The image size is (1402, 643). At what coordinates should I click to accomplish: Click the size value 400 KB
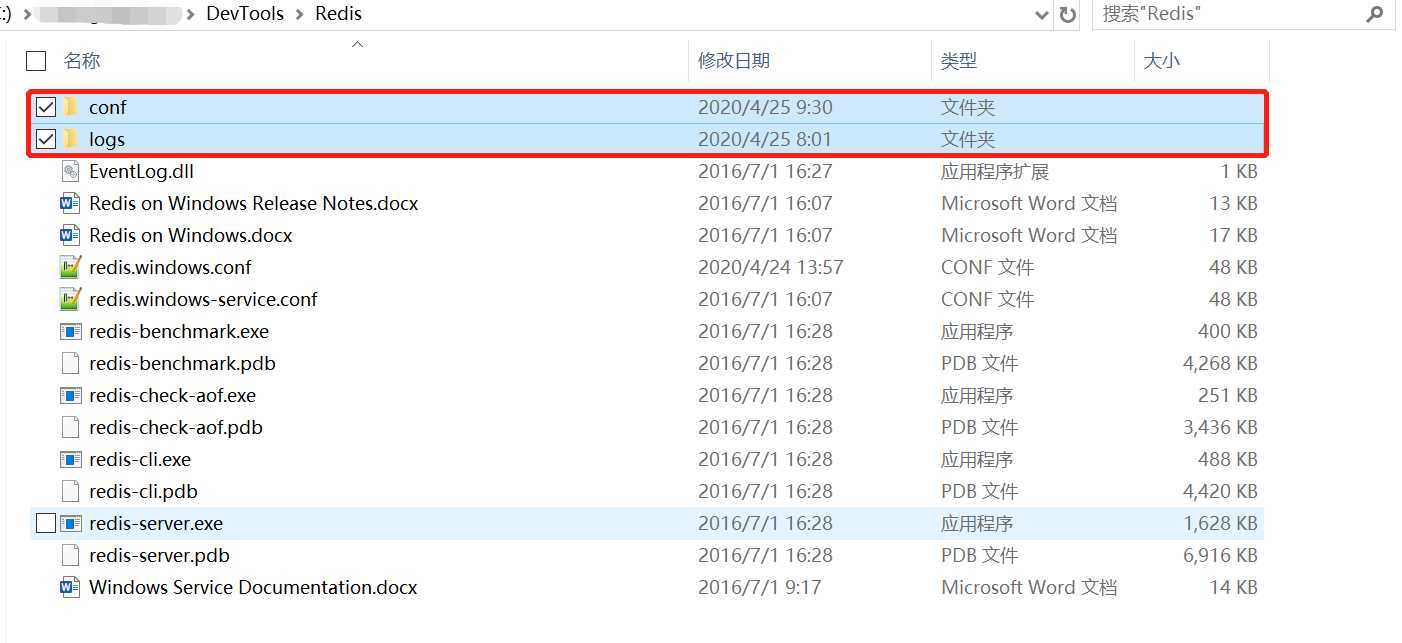[x=1228, y=331]
